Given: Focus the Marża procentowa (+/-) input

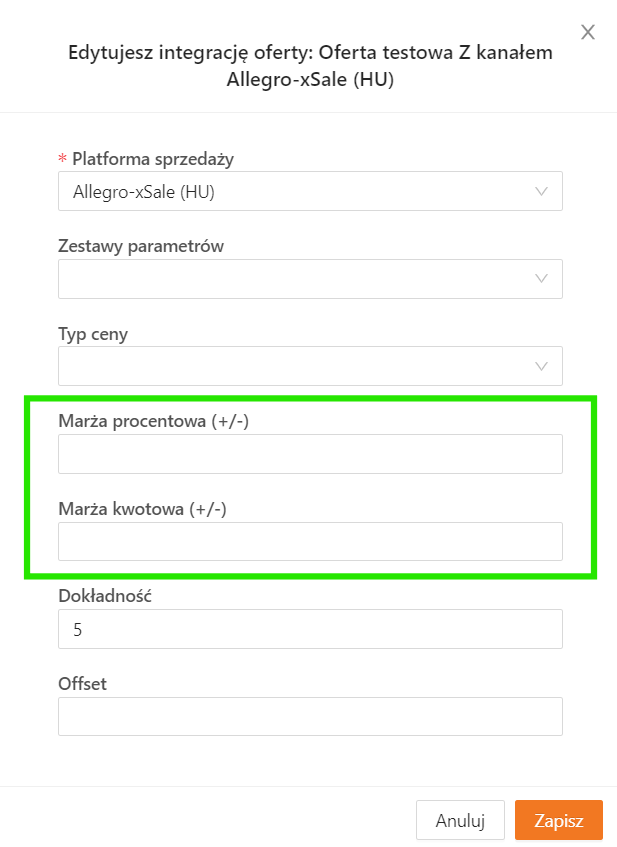Looking at the screenshot, I should click(310, 454).
